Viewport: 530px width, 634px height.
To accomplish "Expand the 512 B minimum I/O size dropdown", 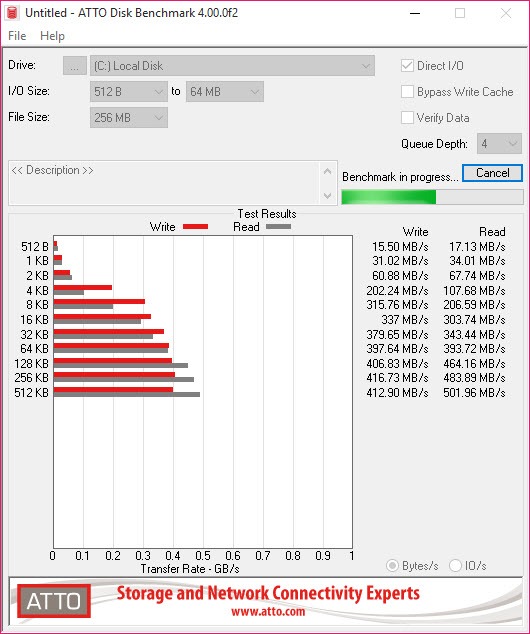I will (129, 92).
